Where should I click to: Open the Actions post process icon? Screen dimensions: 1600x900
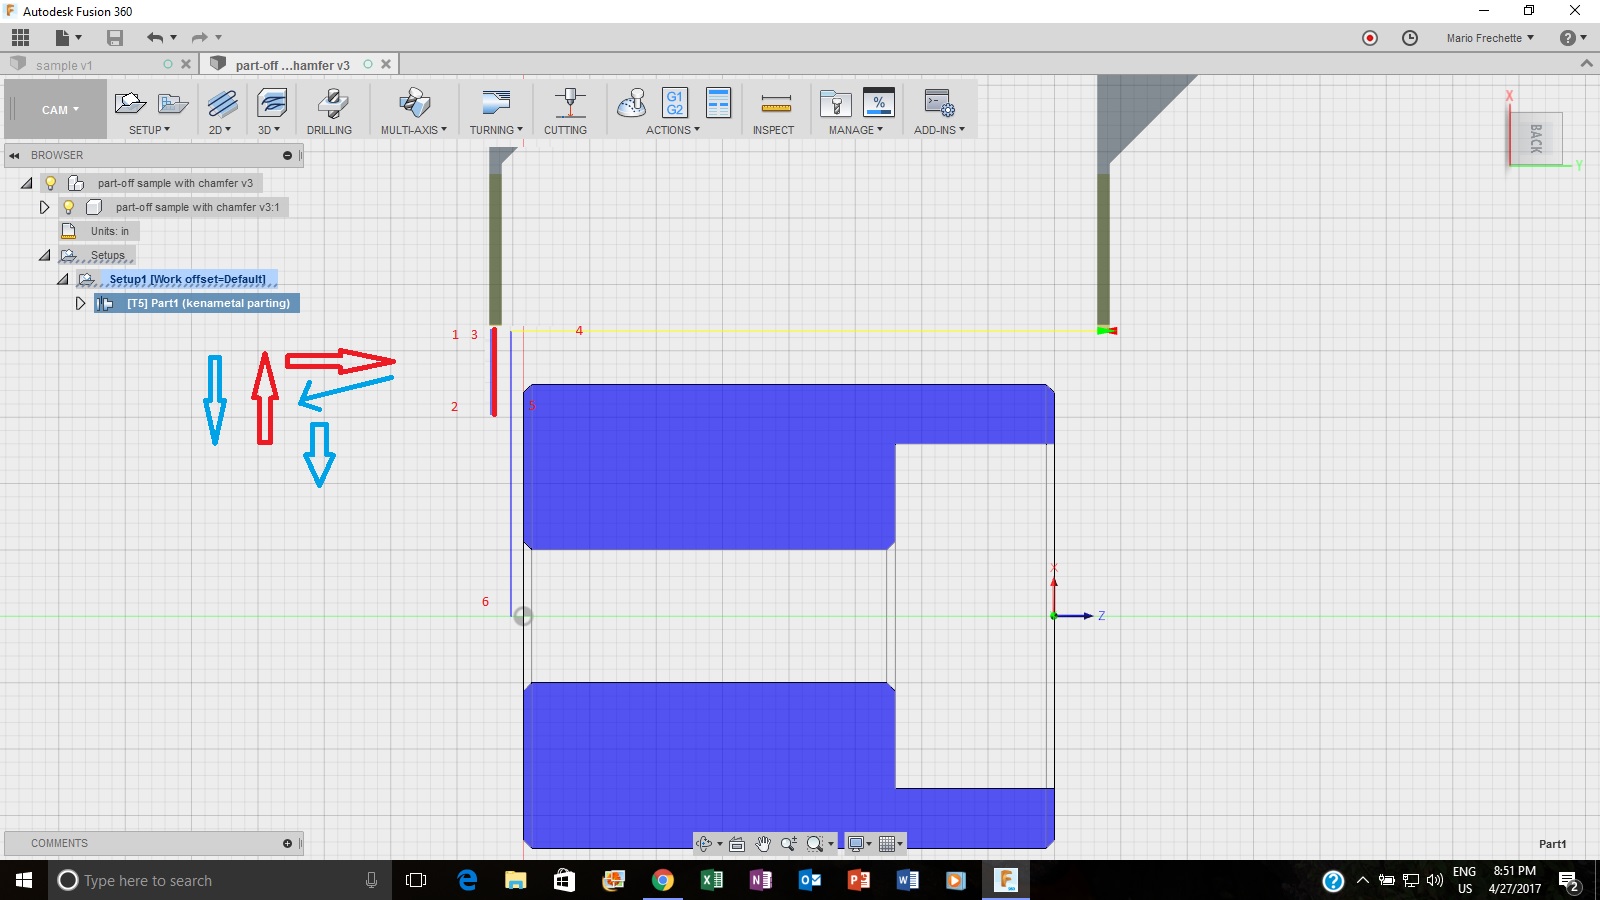click(x=672, y=105)
